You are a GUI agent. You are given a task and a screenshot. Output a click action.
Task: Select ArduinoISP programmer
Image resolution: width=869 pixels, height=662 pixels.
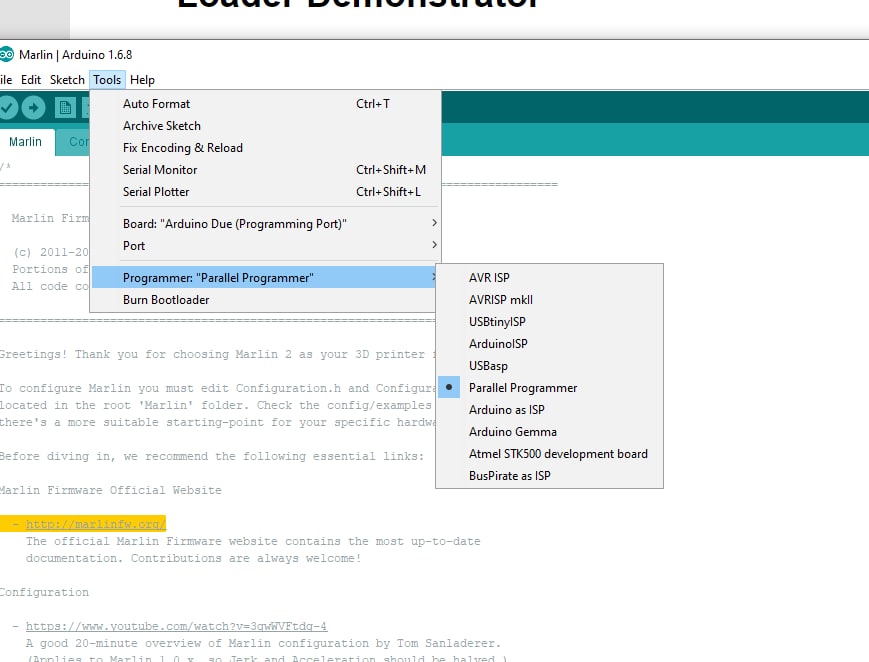(x=549, y=344)
